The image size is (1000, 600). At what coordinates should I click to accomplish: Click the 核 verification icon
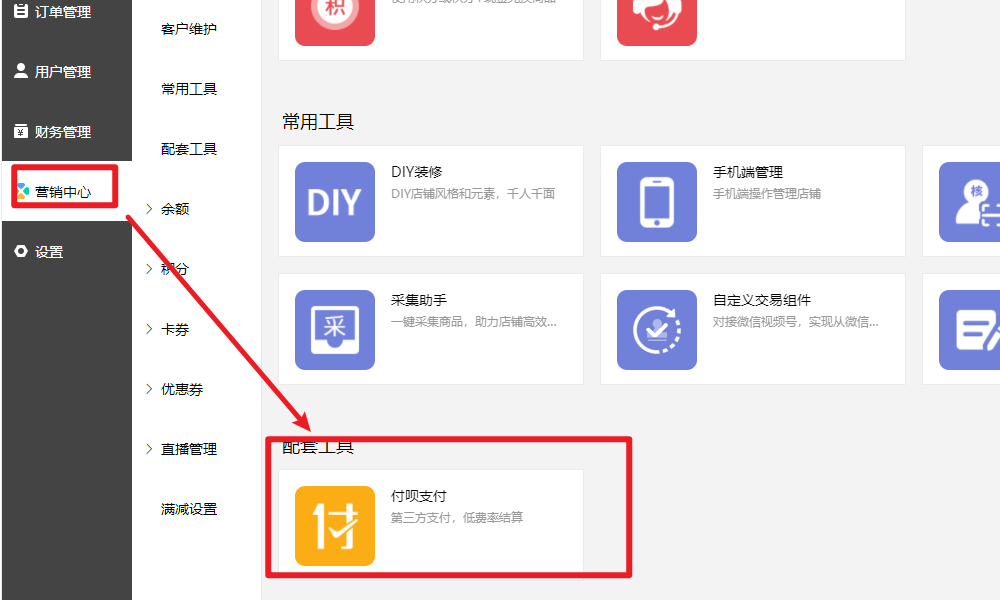969,201
